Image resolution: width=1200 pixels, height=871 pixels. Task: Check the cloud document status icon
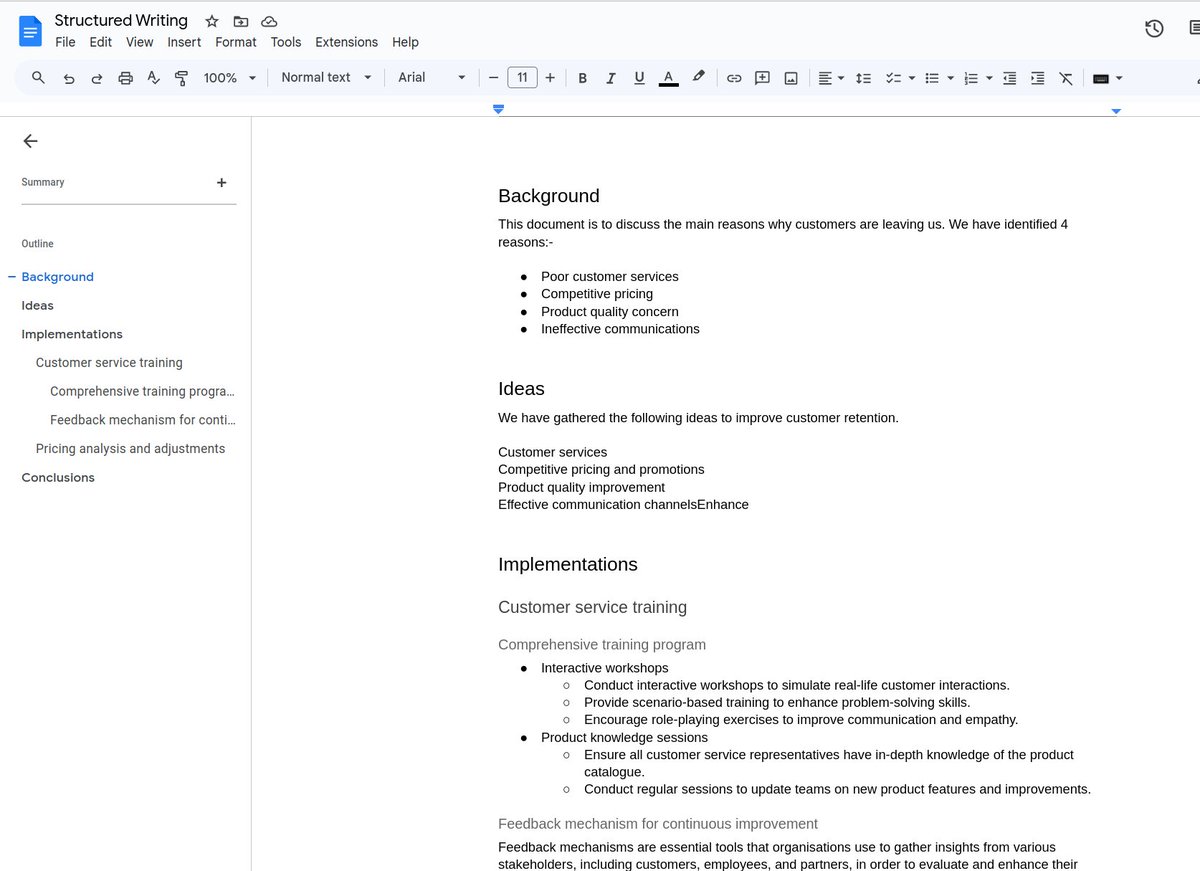pos(269,21)
